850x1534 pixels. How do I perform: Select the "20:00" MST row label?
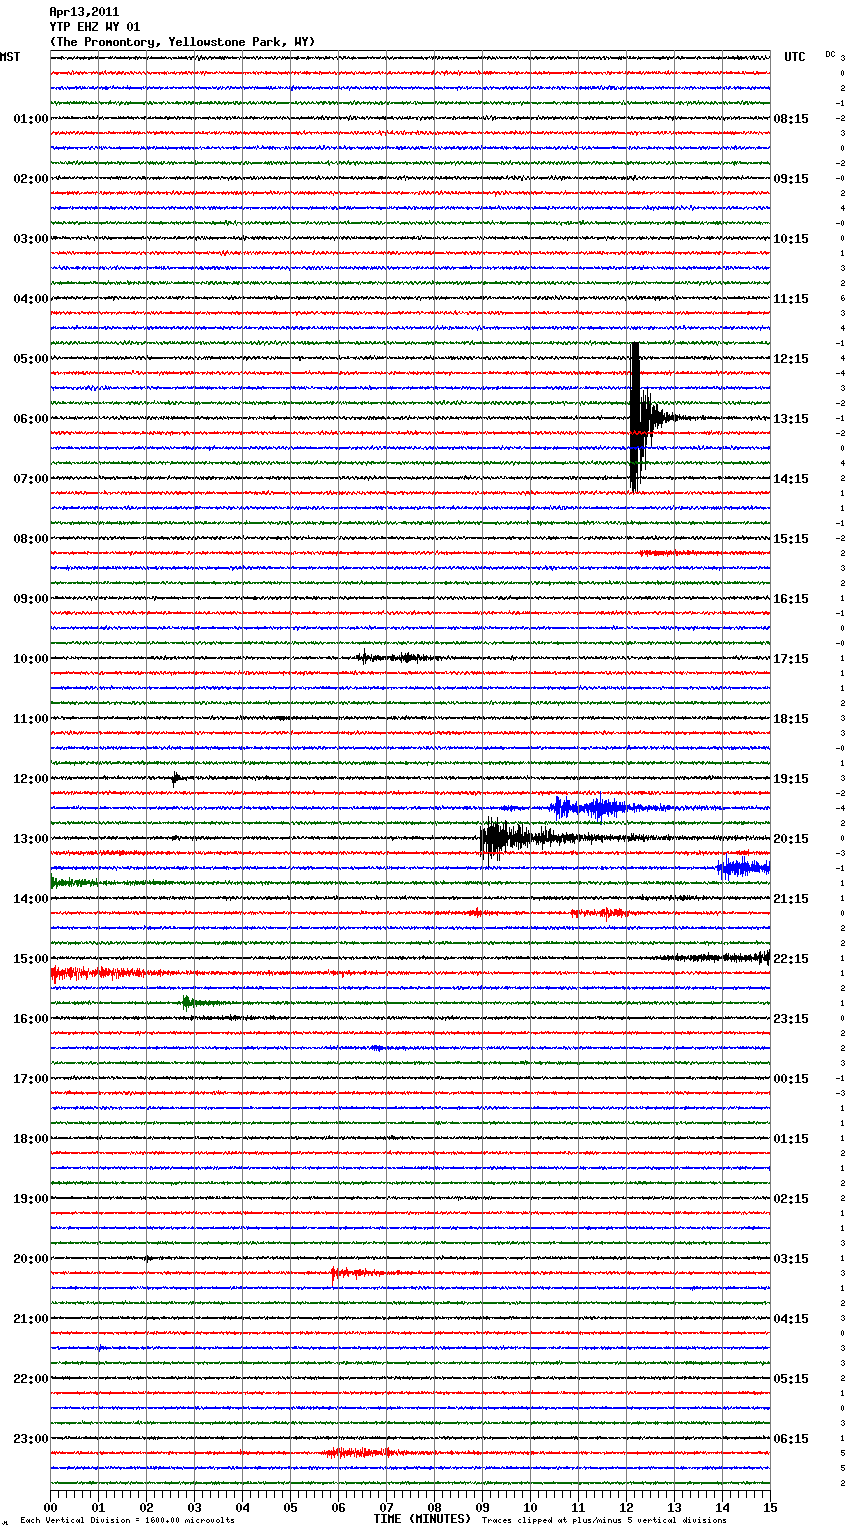click(31, 1259)
